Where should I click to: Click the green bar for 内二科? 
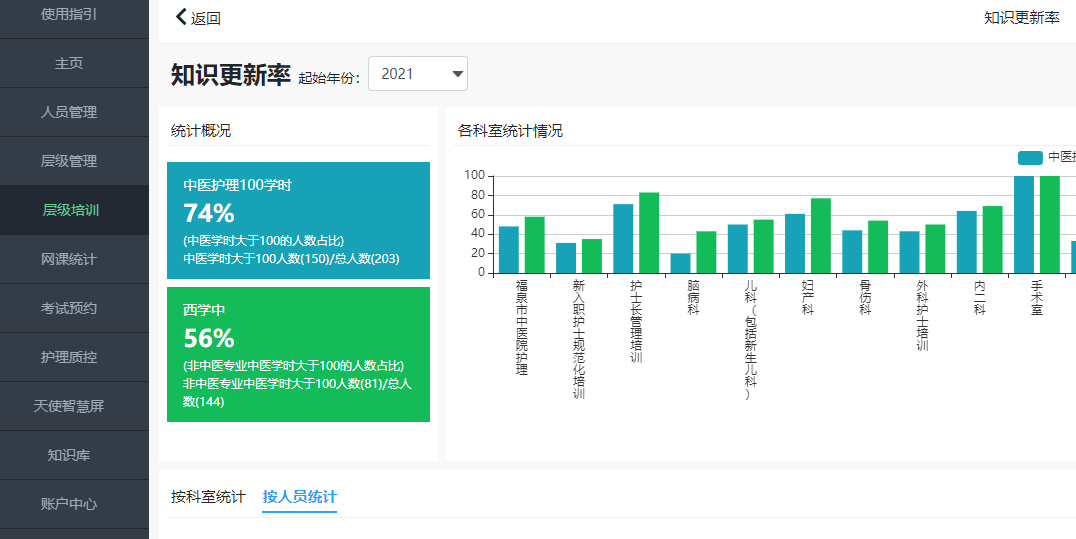(992, 240)
